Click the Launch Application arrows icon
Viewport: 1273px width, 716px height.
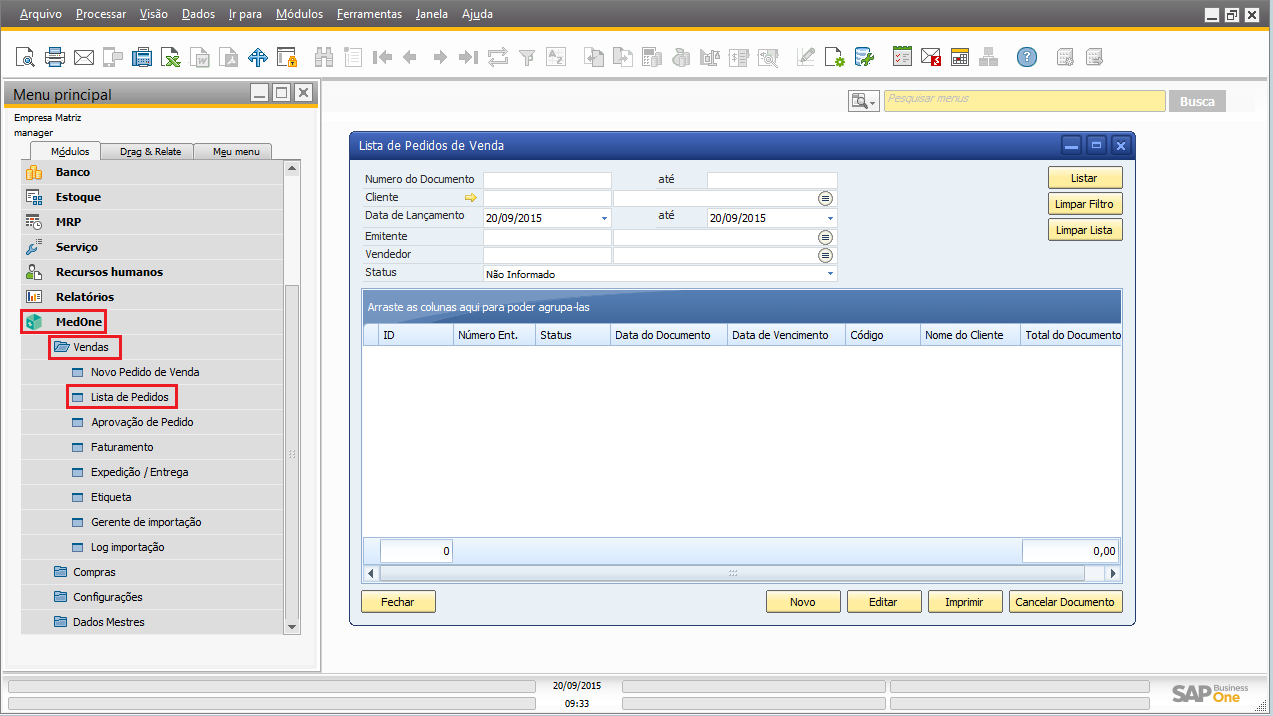[258, 57]
